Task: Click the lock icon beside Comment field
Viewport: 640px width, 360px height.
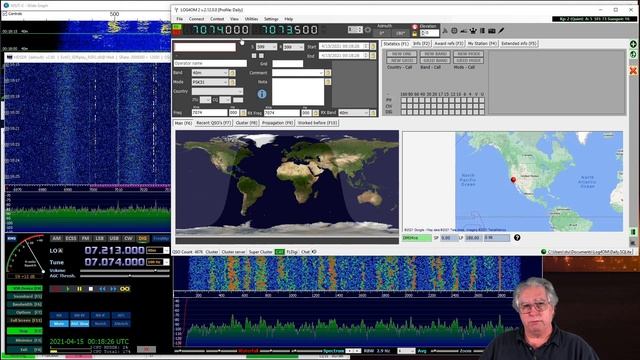Action: coord(328,73)
